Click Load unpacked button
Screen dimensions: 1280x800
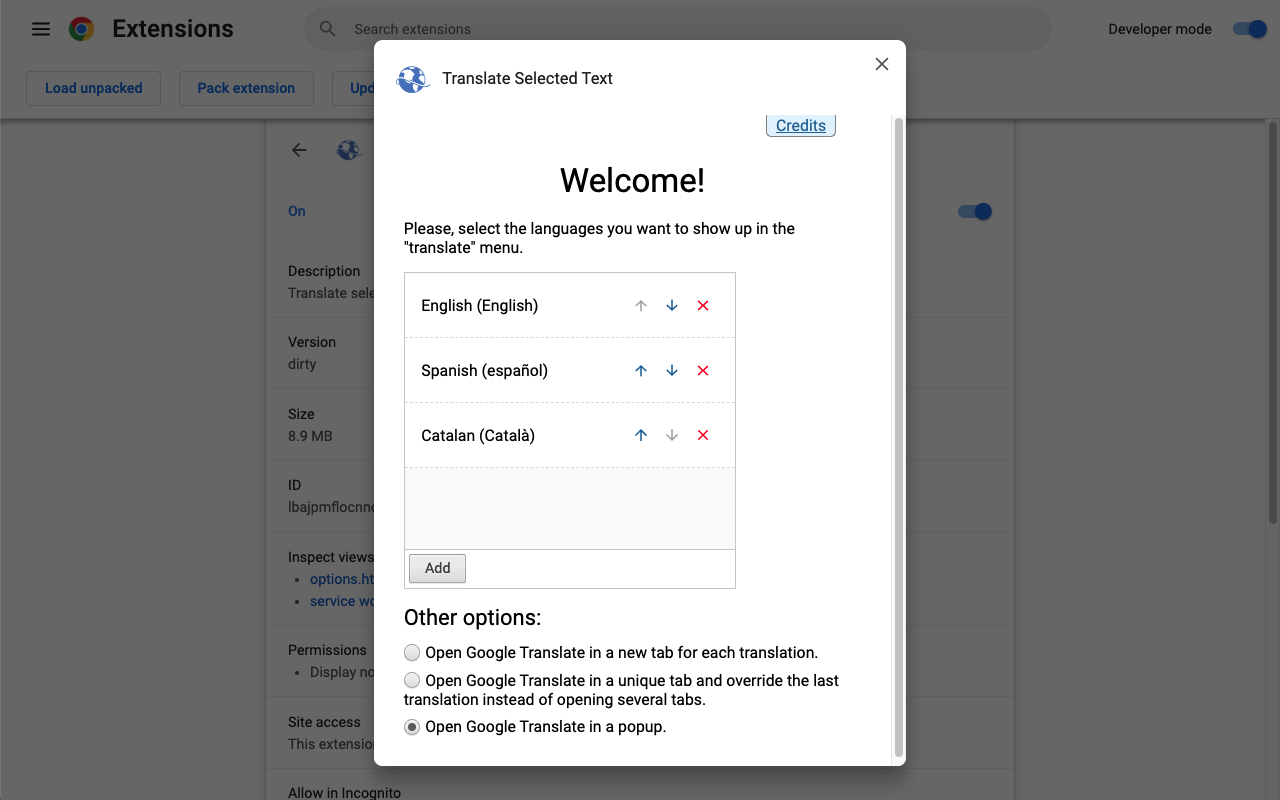pyautogui.click(x=94, y=88)
